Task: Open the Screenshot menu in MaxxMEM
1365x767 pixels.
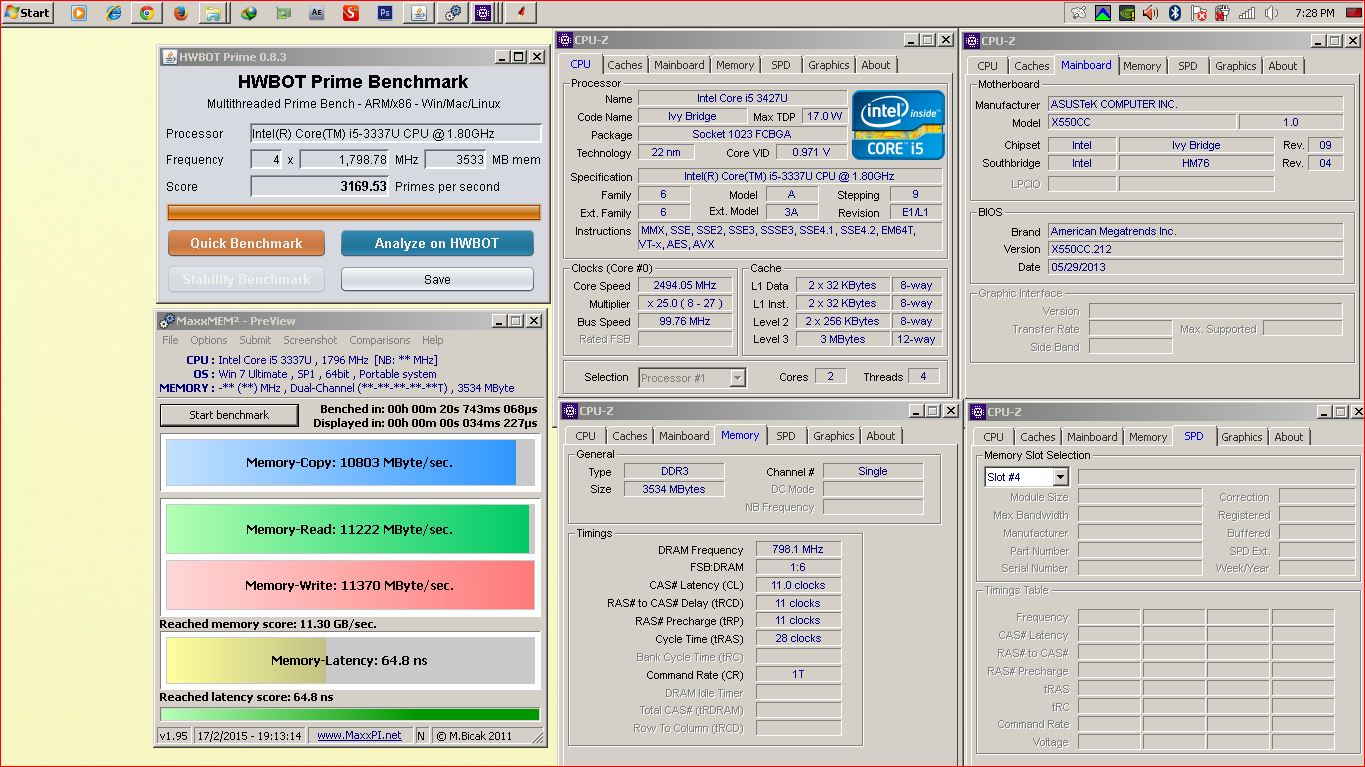Action: (x=310, y=340)
